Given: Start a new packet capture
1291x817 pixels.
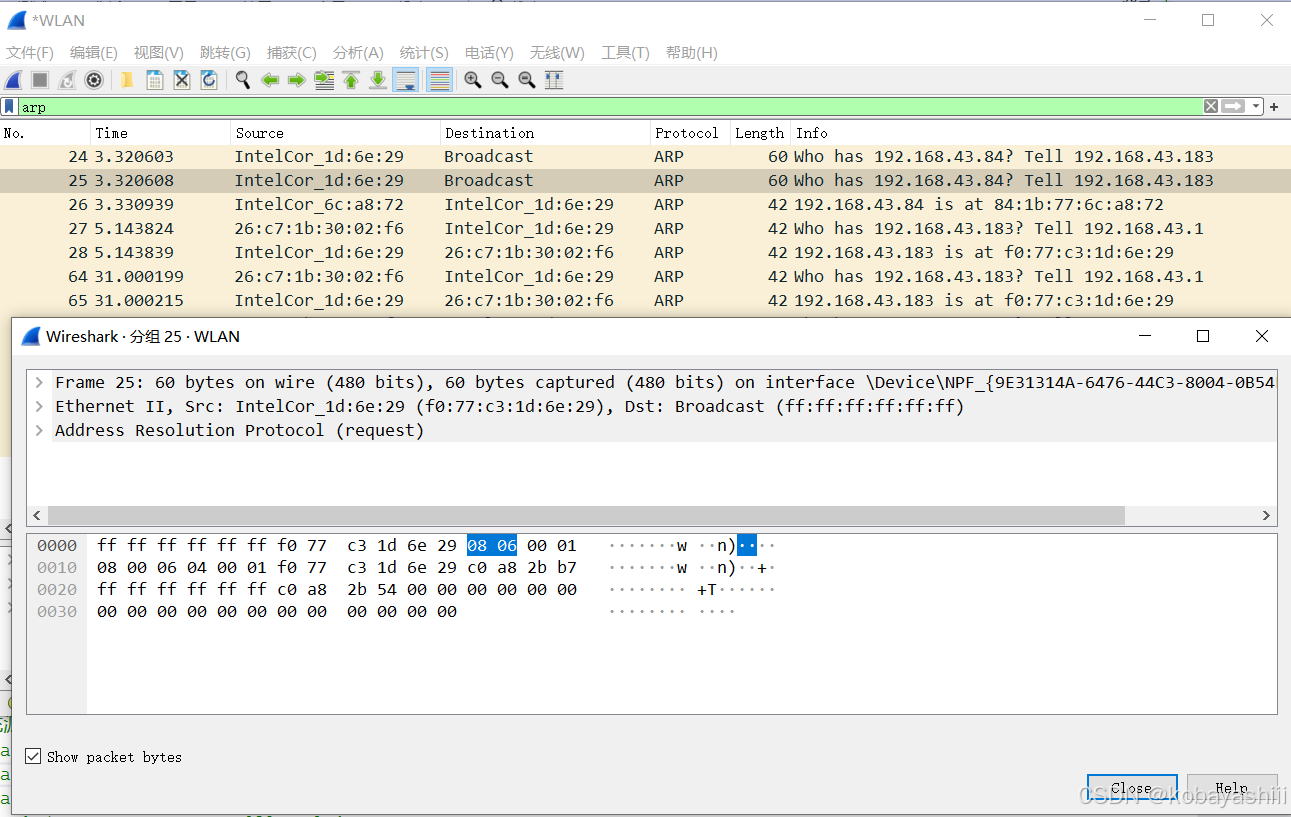Looking at the screenshot, I should coord(14,80).
